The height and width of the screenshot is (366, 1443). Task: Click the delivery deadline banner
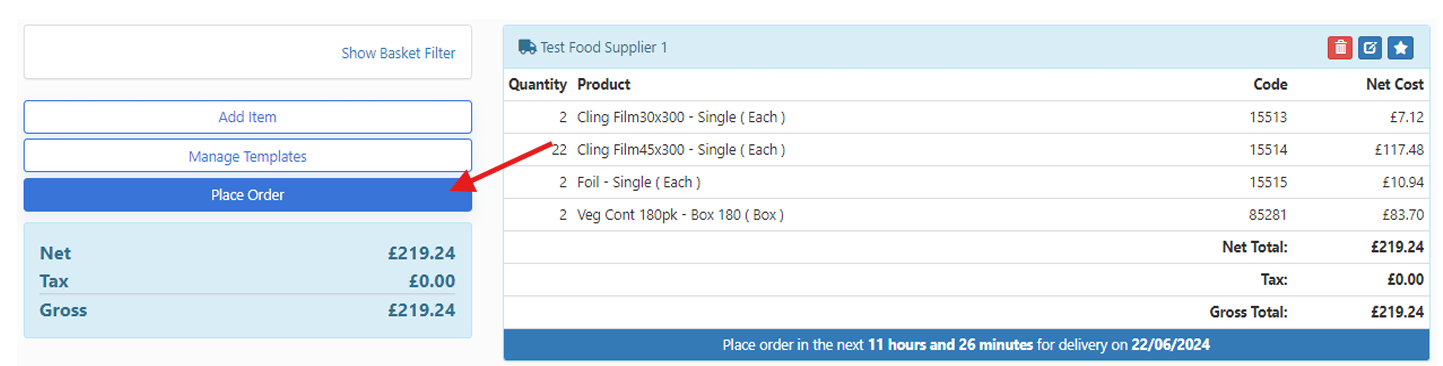point(966,345)
